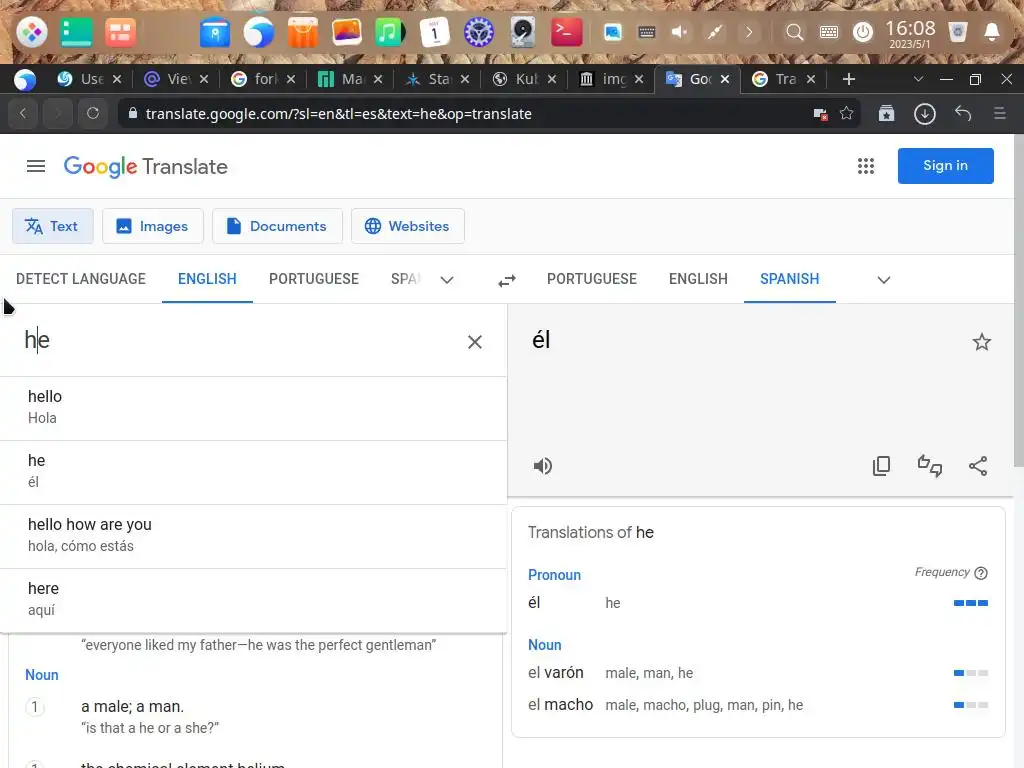1024x768 pixels.
Task: Save translation with the star icon
Action: tap(982, 342)
